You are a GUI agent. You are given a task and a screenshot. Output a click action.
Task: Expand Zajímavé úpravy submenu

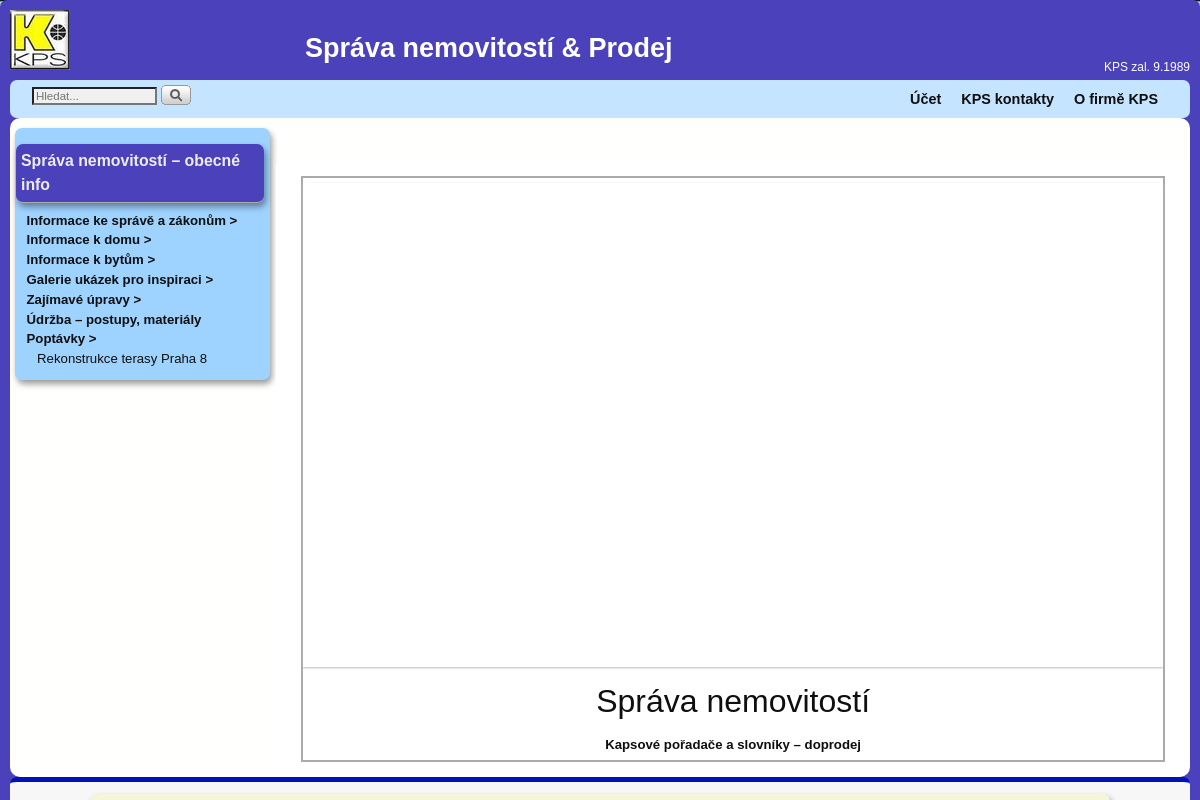[x=84, y=300]
